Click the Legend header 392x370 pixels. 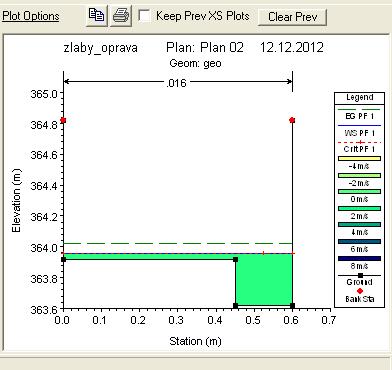click(x=359, y=97)
